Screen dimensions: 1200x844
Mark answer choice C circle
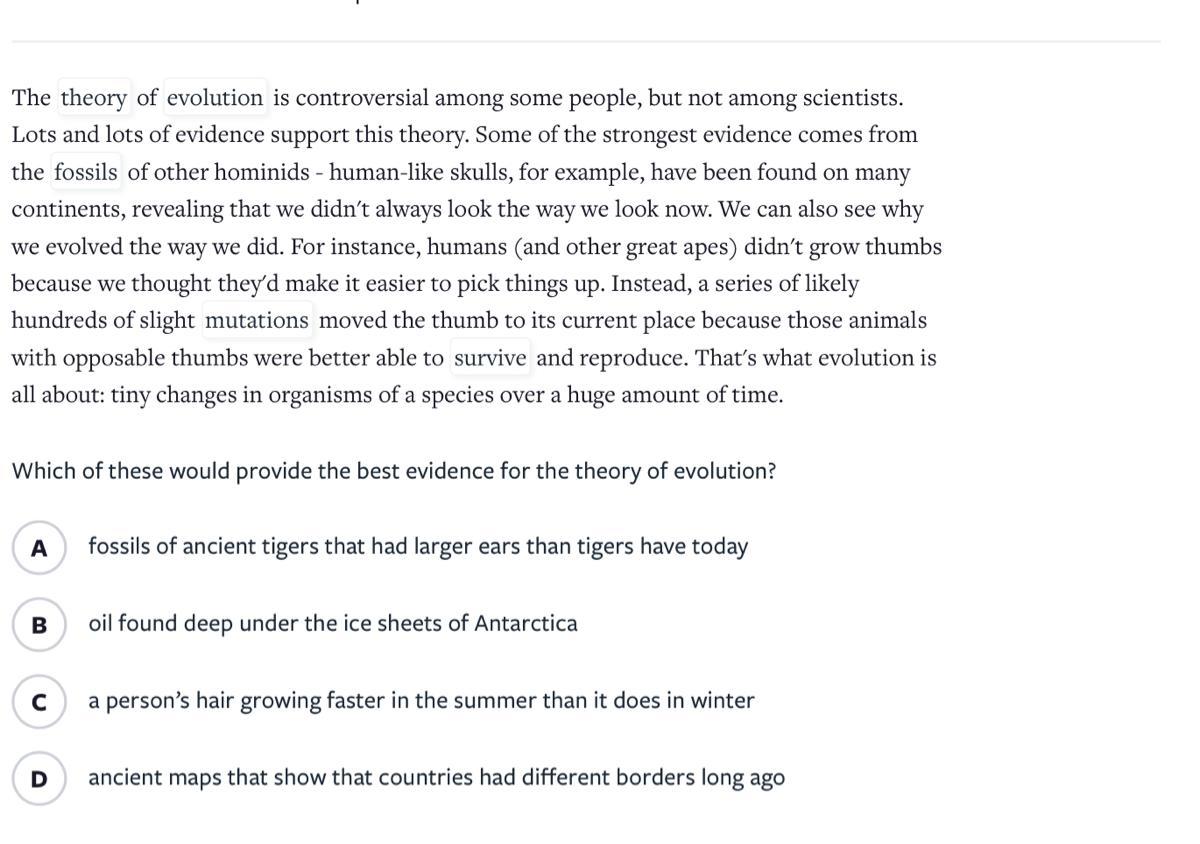[39, 702]
